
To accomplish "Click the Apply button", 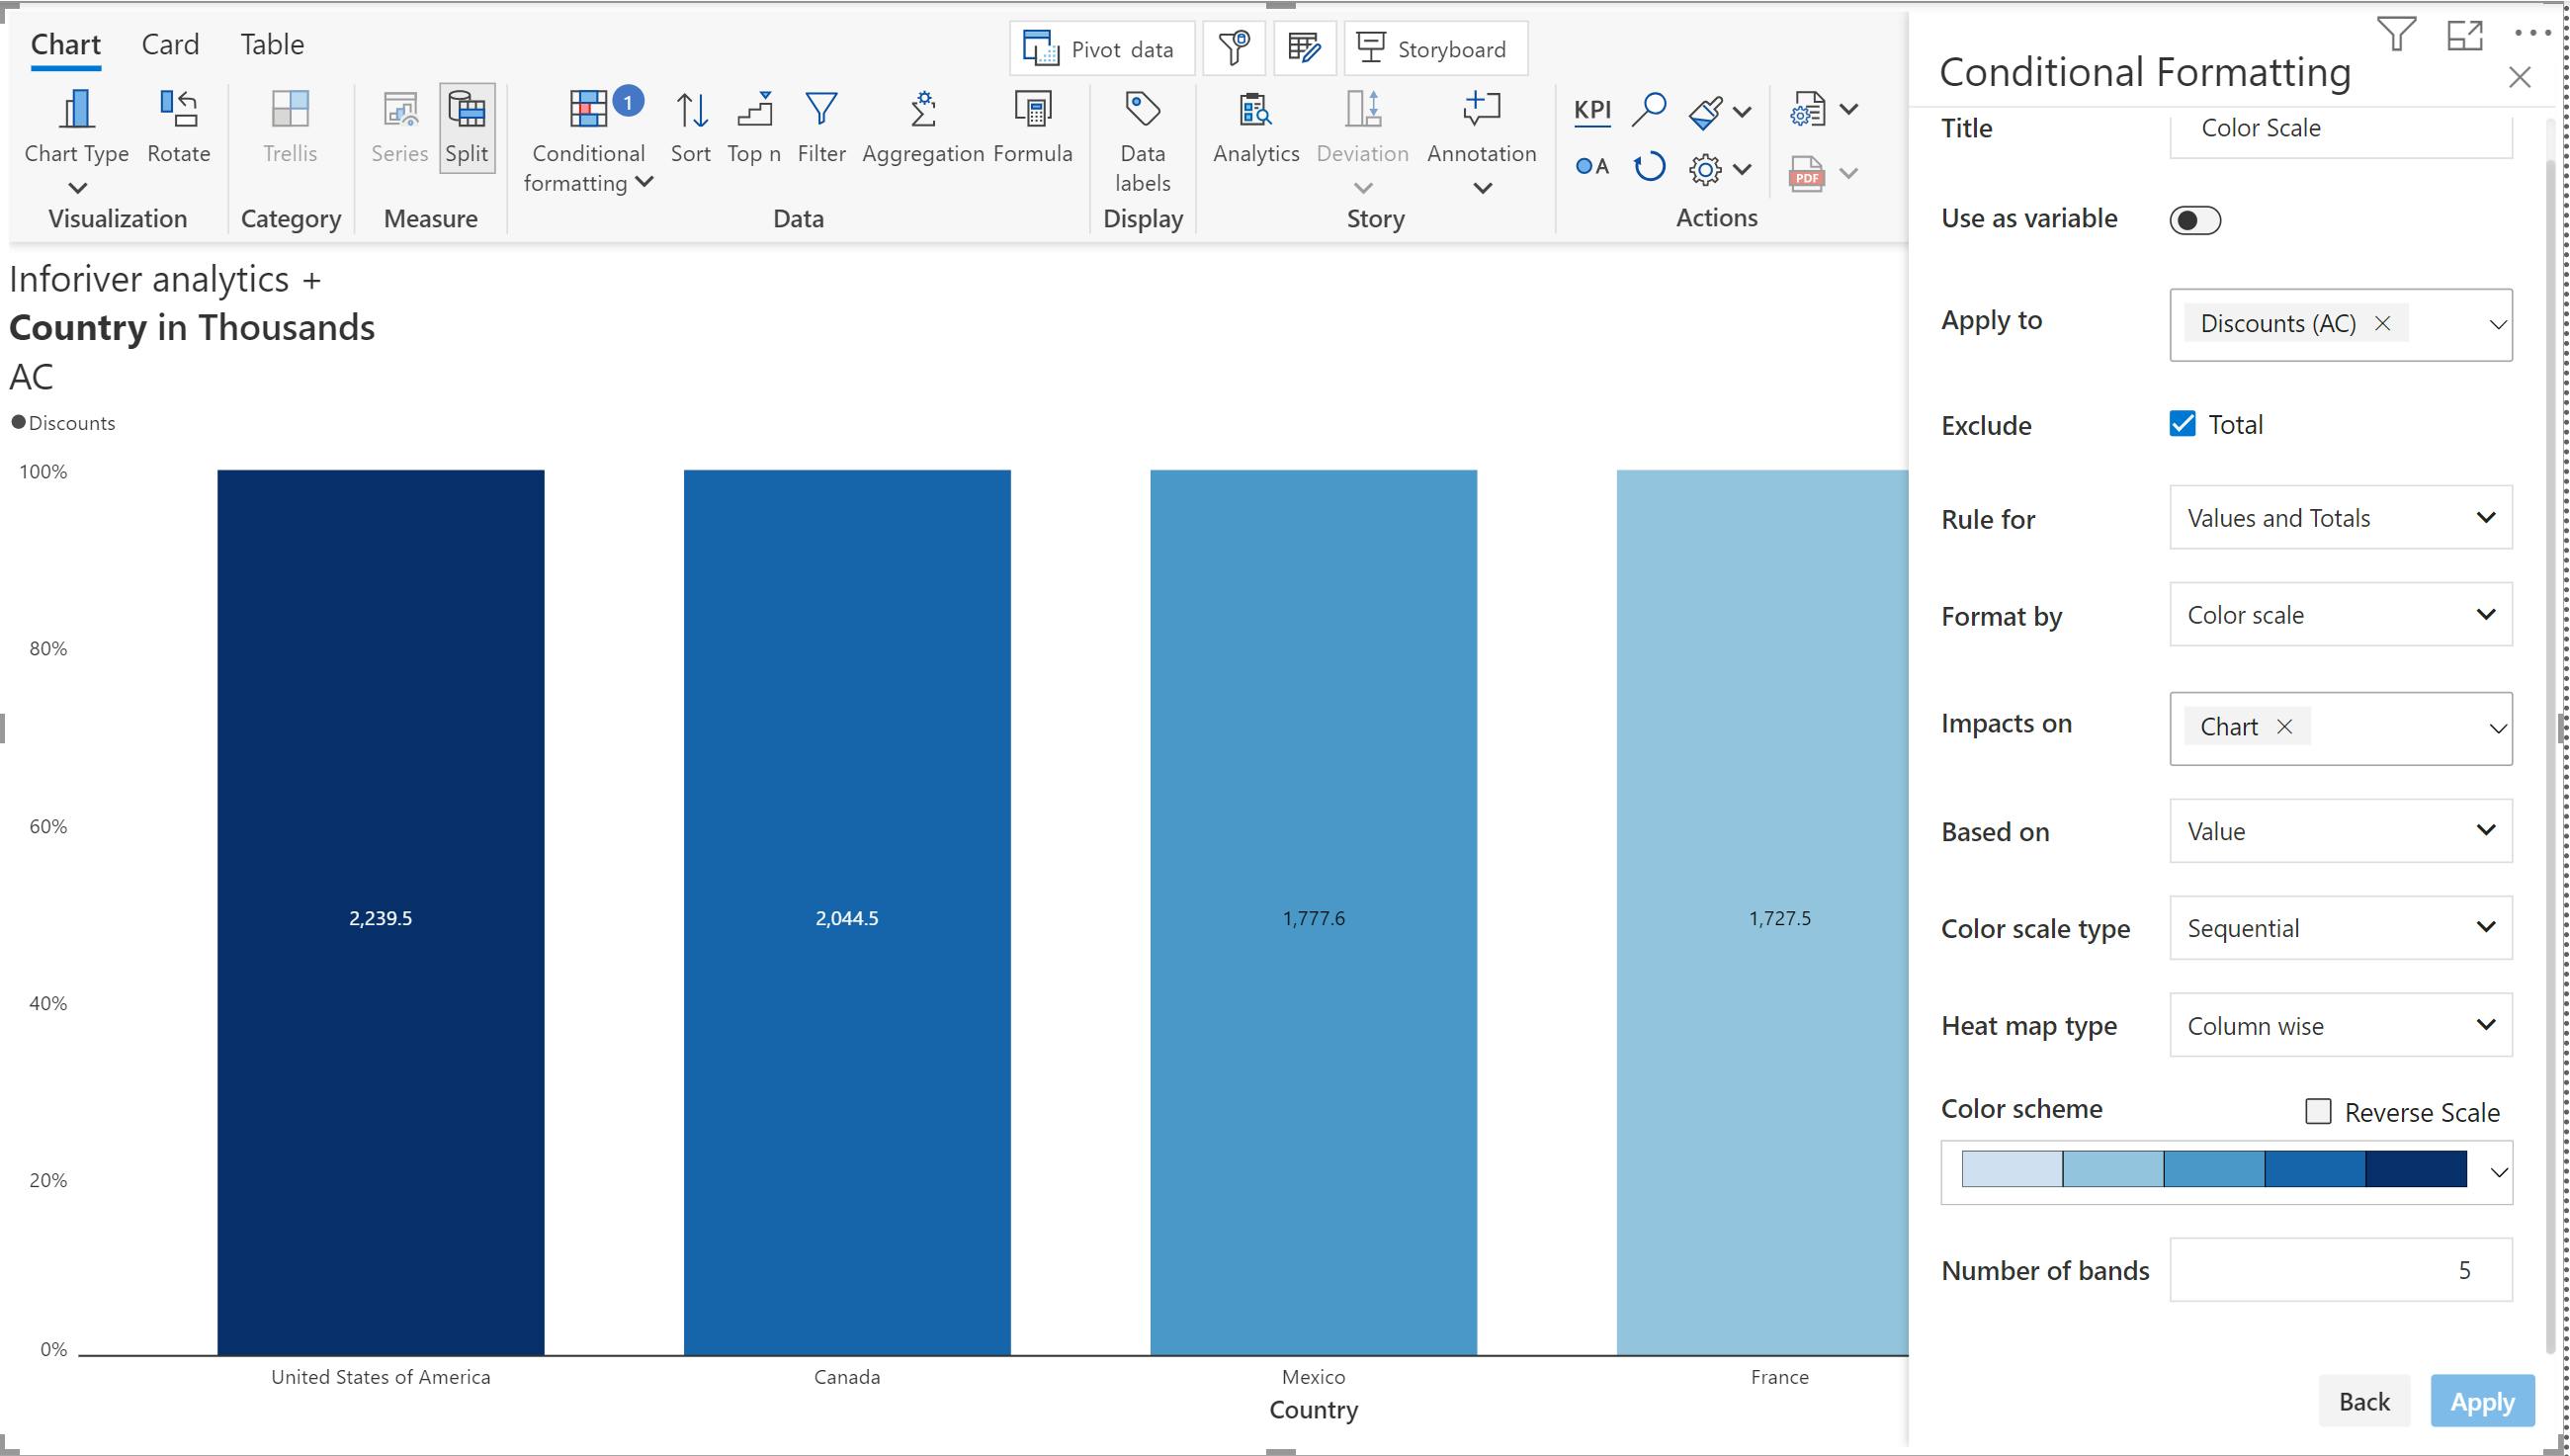I will tap(2481, 1401).
